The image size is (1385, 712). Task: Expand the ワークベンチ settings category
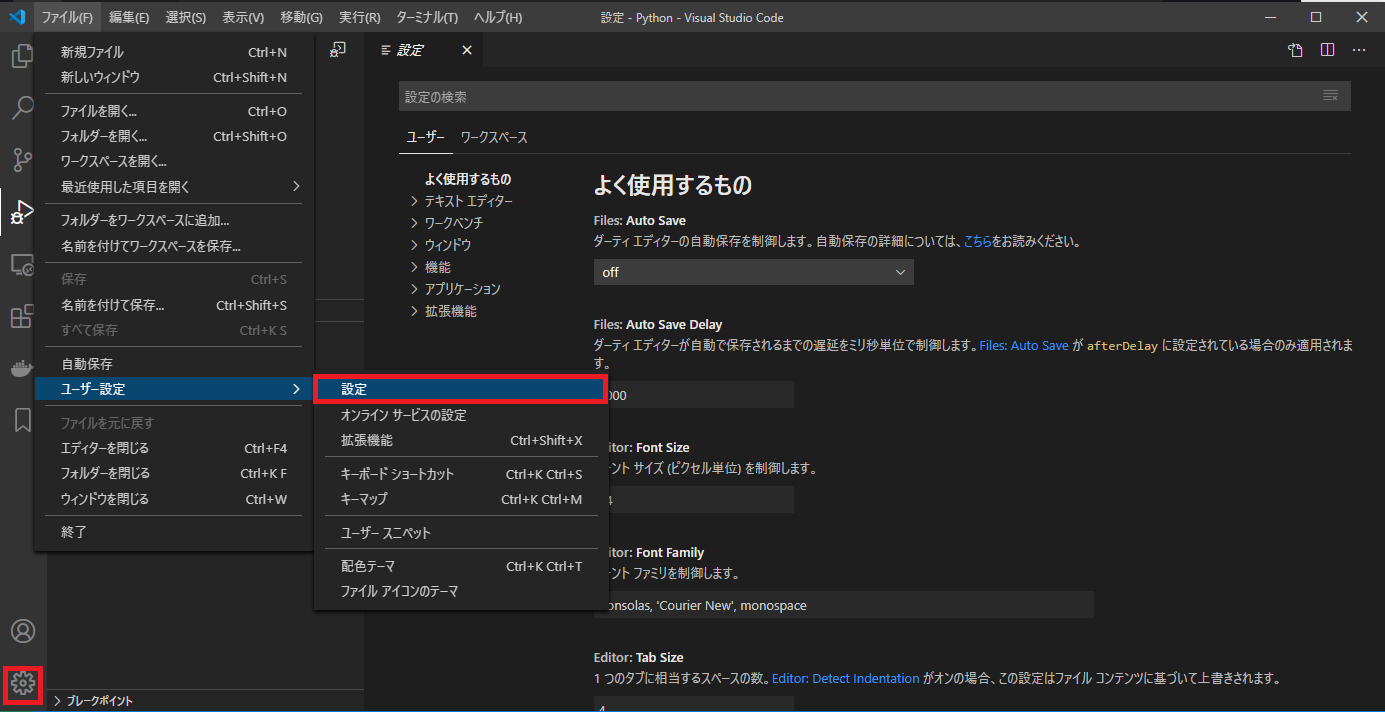[x=446, y=223]
